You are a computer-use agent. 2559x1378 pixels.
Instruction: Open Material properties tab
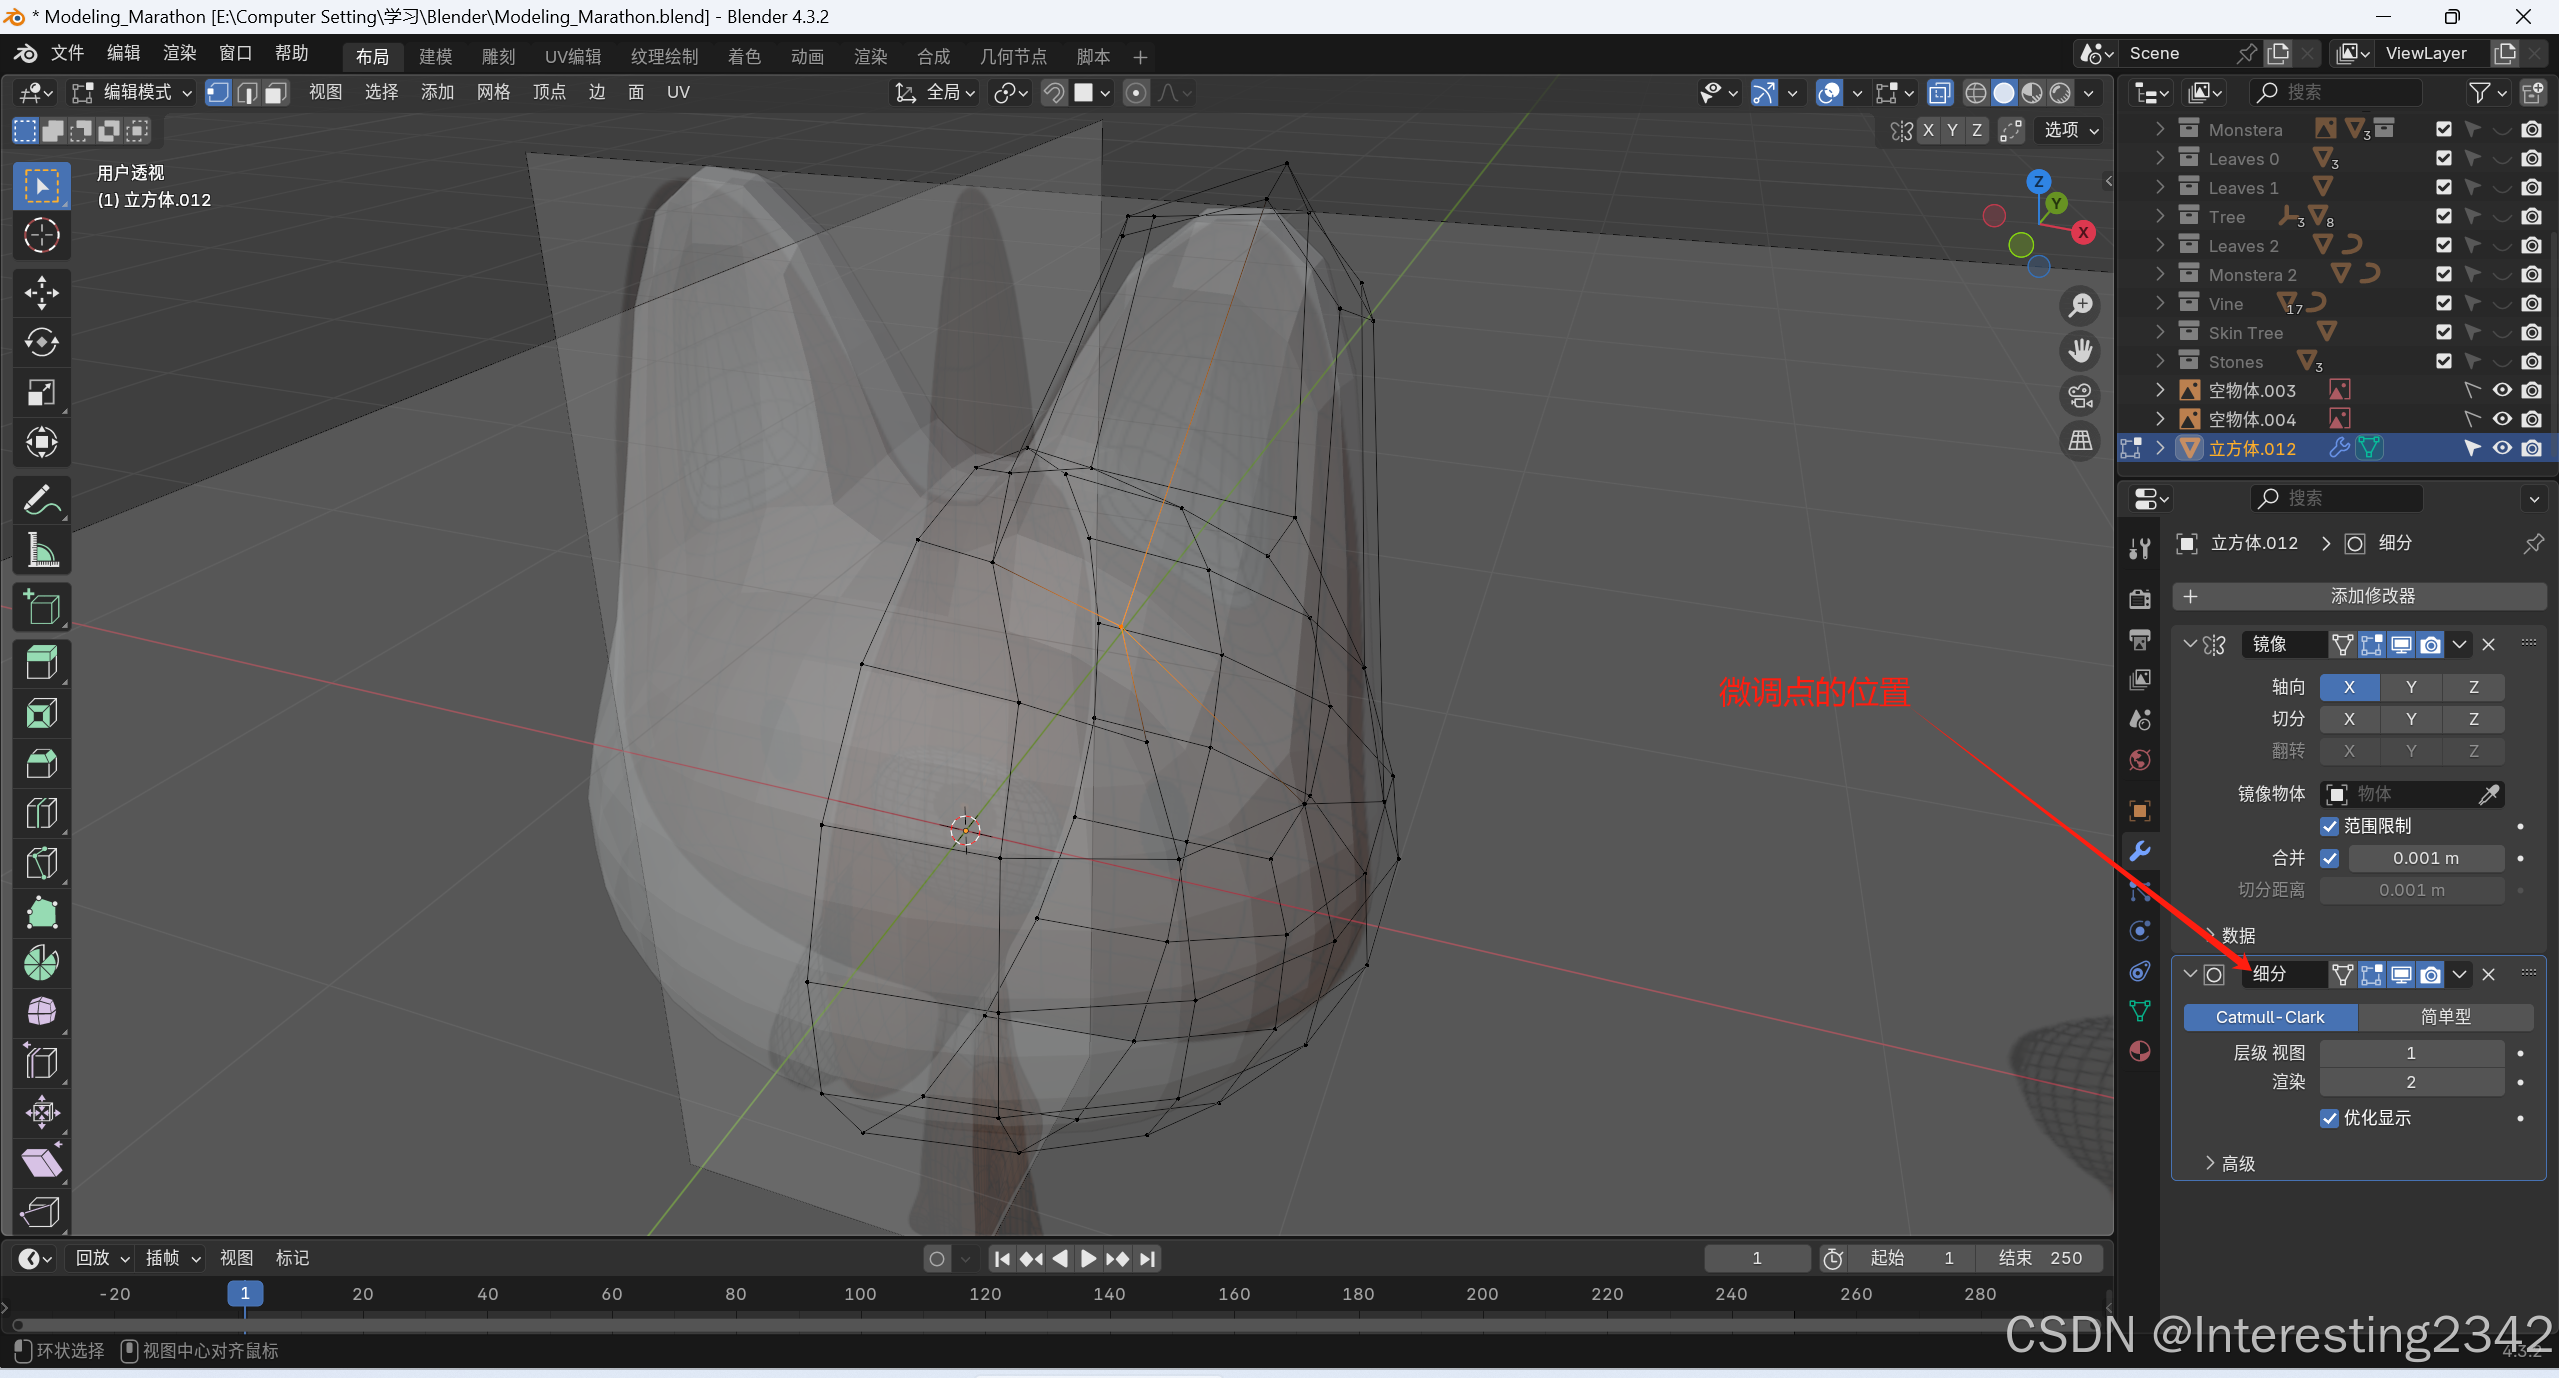click(2140, 1050)
